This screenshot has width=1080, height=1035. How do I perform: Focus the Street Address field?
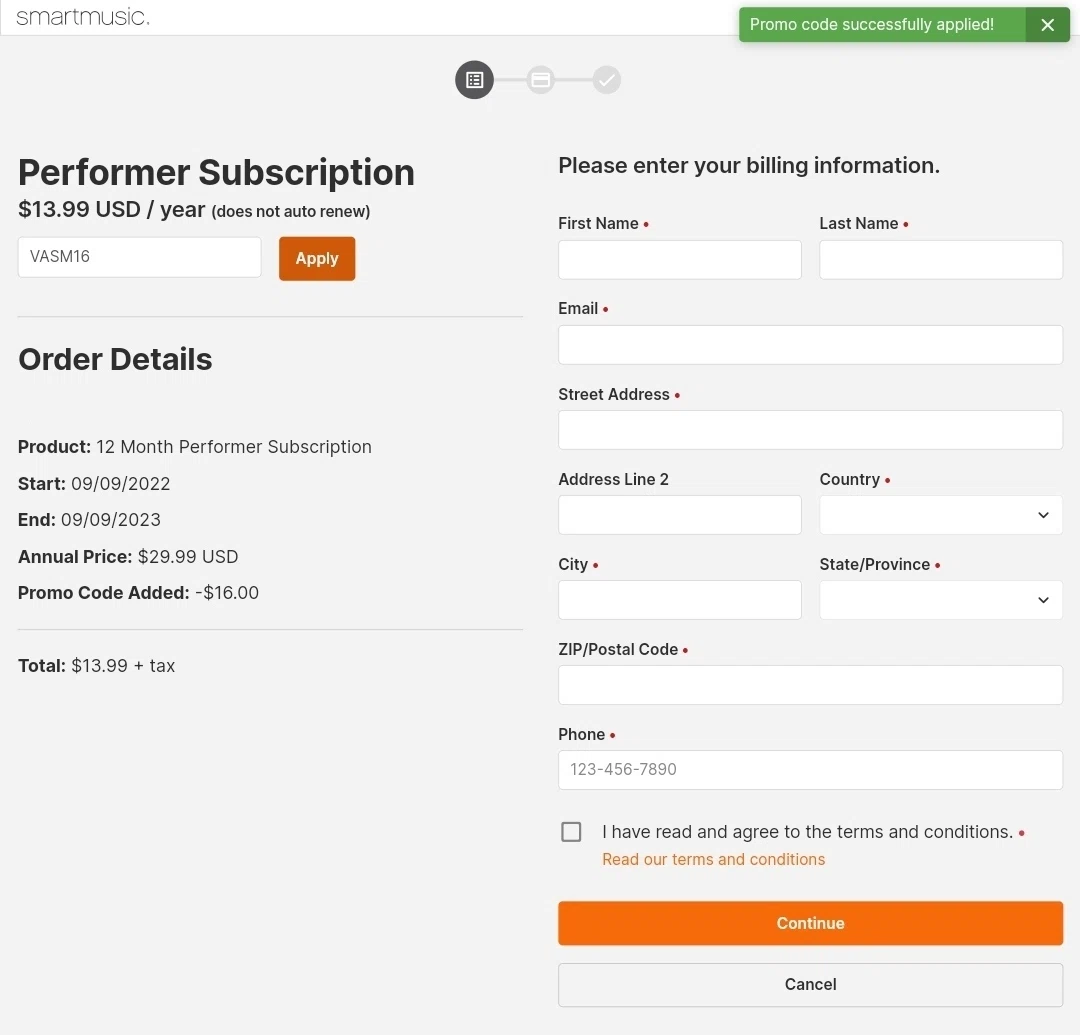pyautogui.click(x=811, y=430)
